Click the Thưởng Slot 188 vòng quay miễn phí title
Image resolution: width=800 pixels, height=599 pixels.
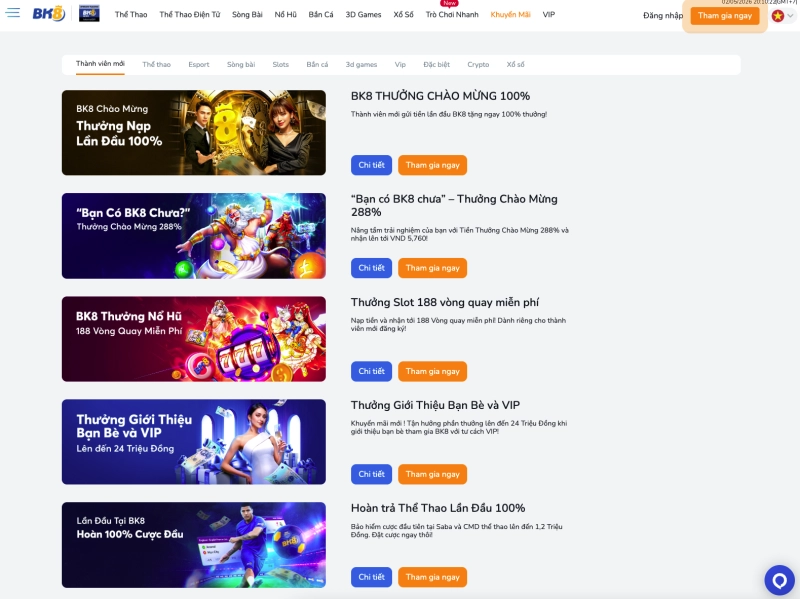tap(445, 302)
